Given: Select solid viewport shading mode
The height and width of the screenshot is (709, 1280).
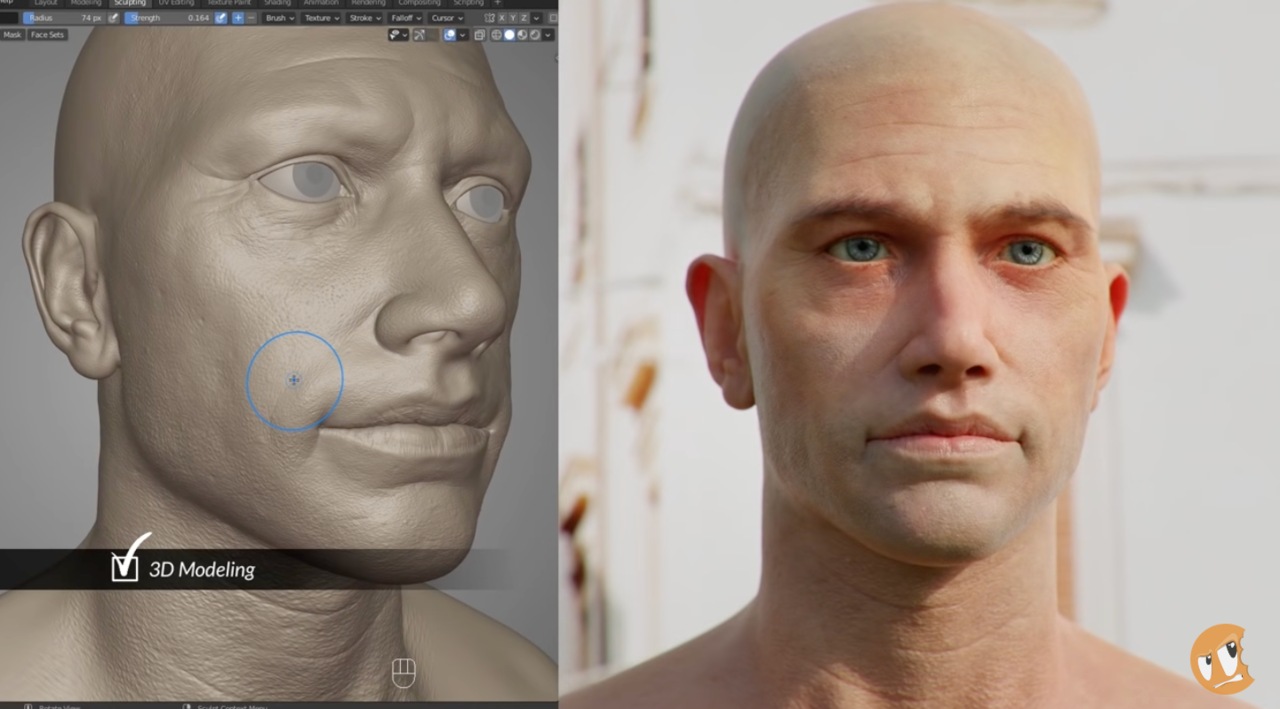Looking at the screenshot, I should 509,35.
